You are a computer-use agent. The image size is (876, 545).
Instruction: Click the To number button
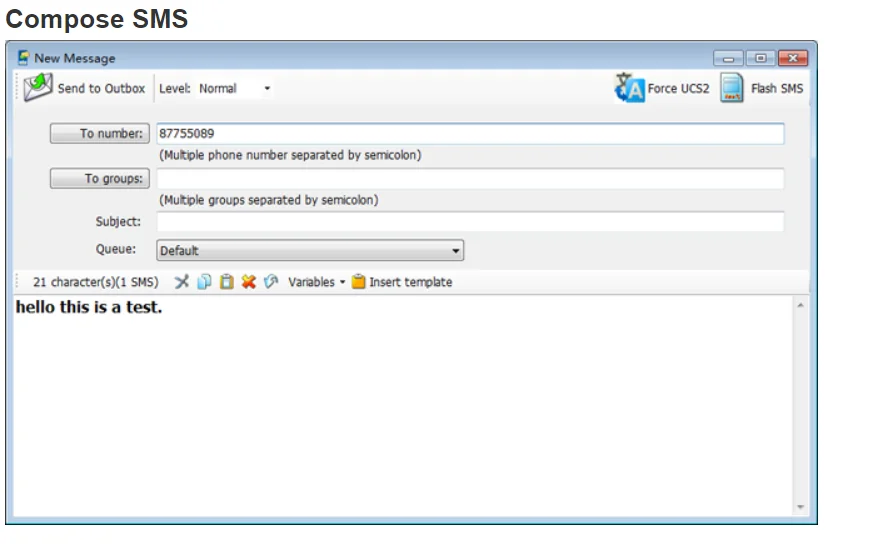click(100, 133)
